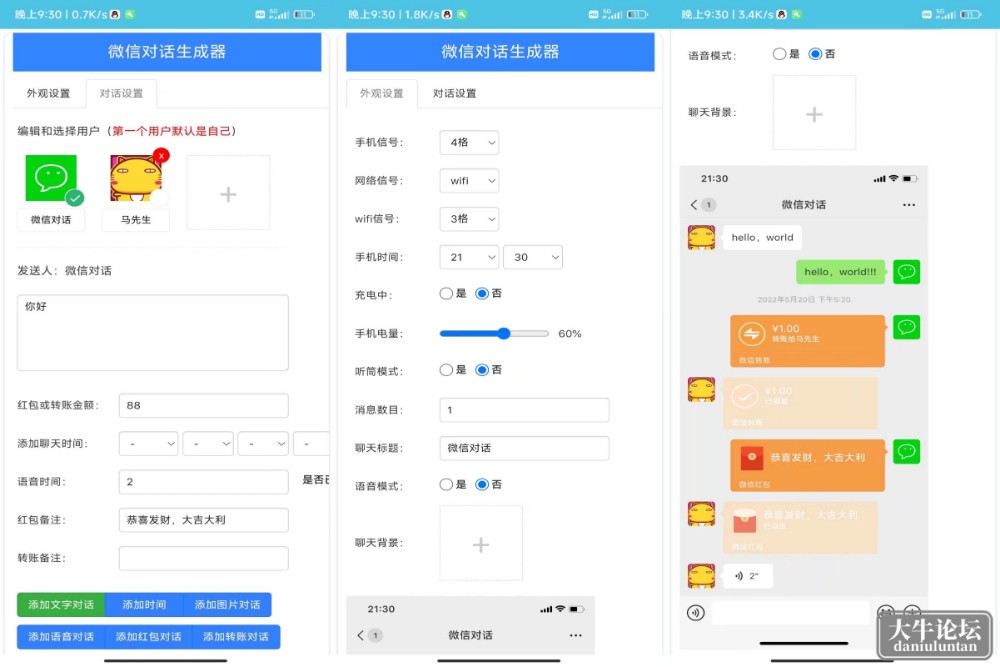Click the 添加红包对话 button
Viewport: 1000px width, 667px height.
point(148,636)
